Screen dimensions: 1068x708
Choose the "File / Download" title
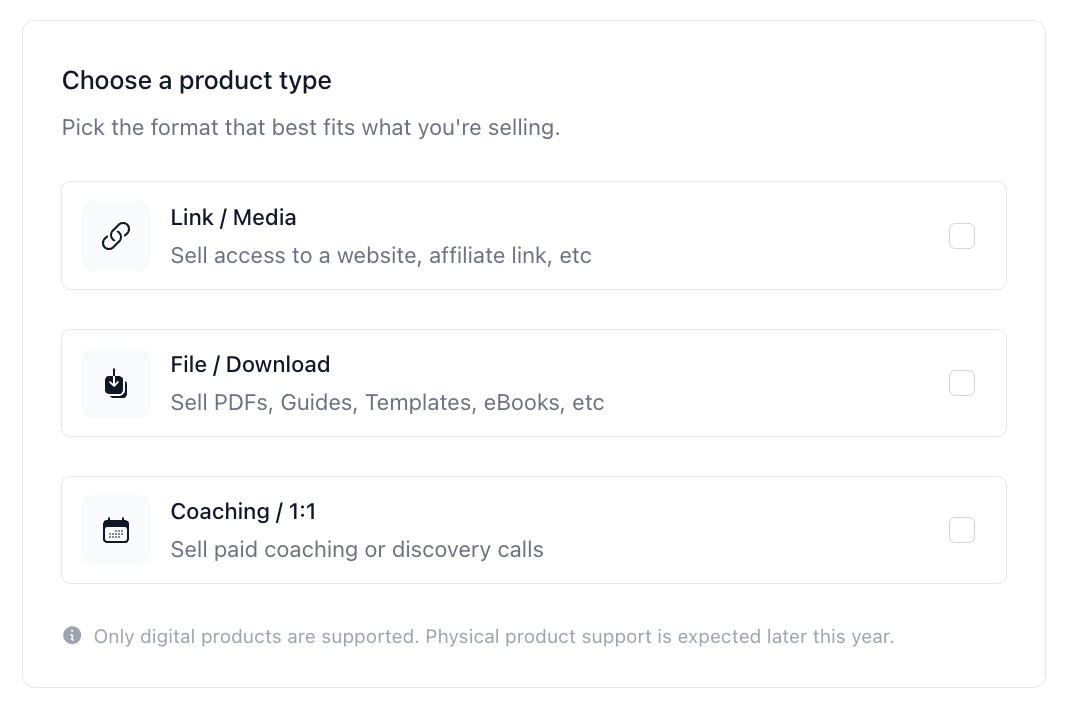[x=250, y=364]
